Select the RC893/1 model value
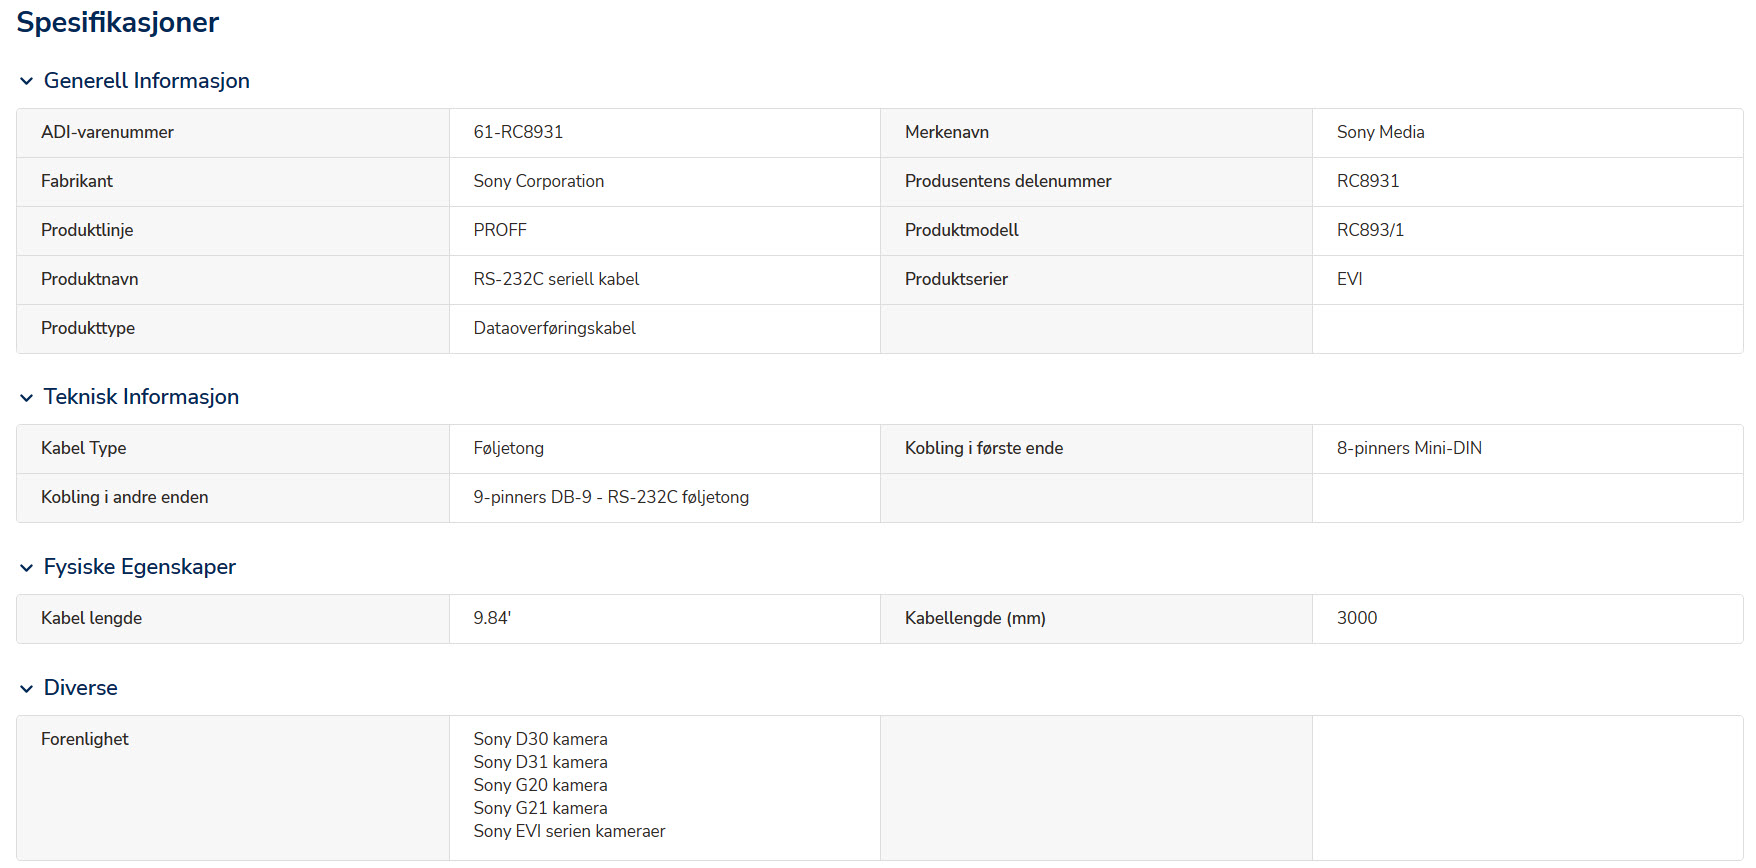 click(1370, 230)
